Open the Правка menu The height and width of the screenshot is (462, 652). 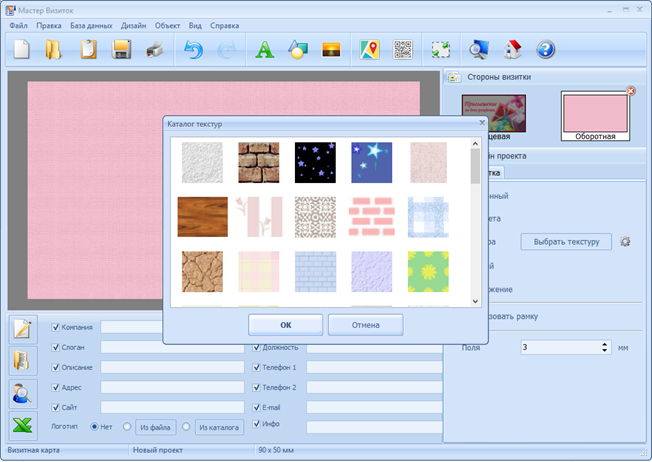click(x=49, y=26)
